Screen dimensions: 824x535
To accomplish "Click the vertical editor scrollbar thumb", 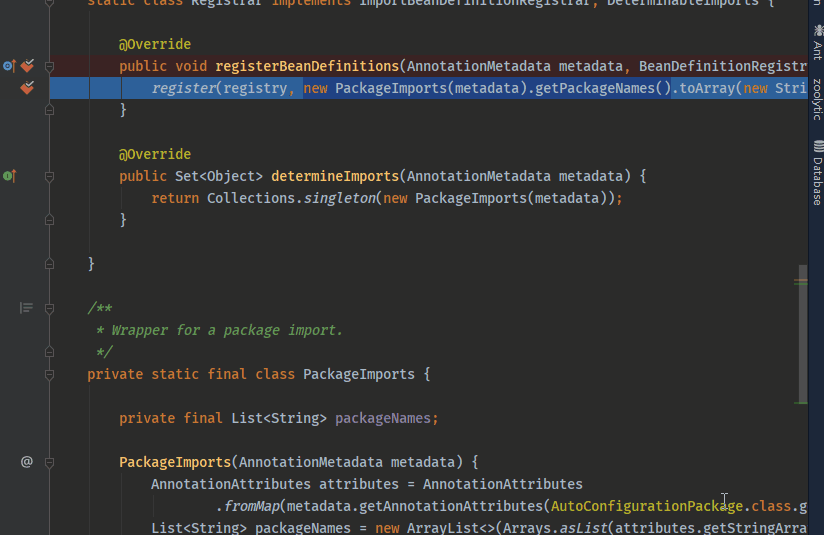I will (802, 334).
